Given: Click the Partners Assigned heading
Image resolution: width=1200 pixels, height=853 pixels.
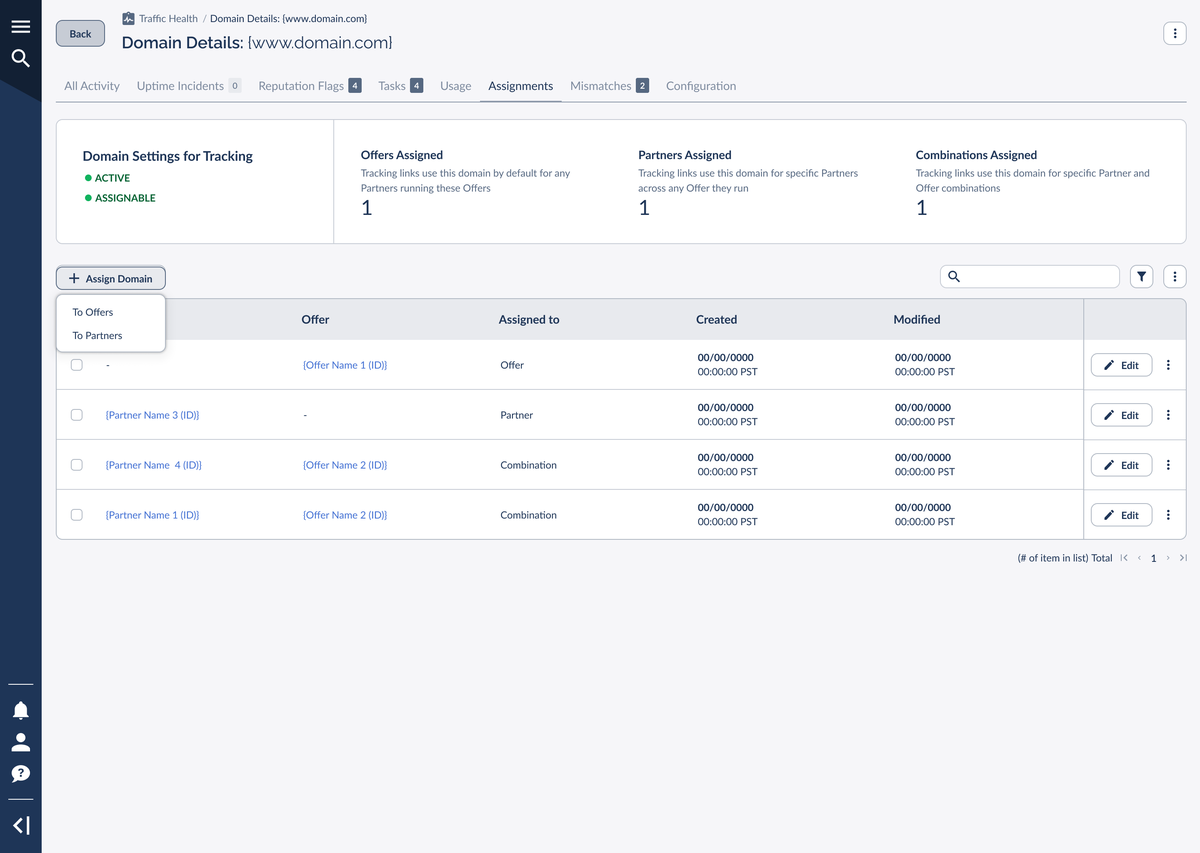Looking at the screenshot, I should point(685,155).
